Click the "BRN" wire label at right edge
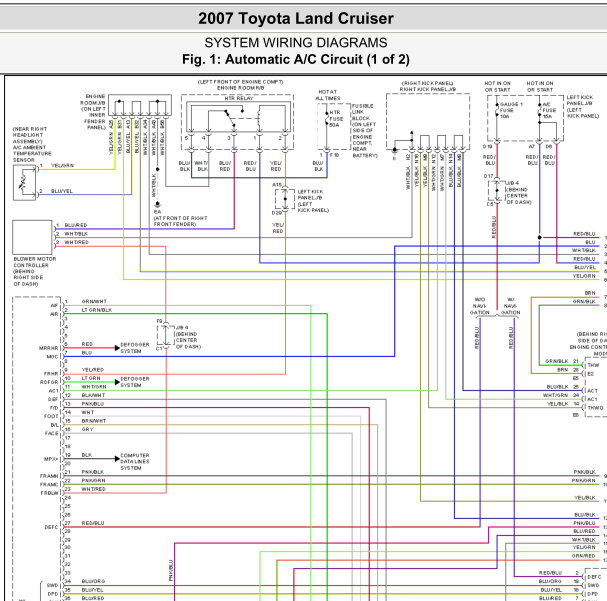The image size is (607, 601). click(x=590, y=293)
